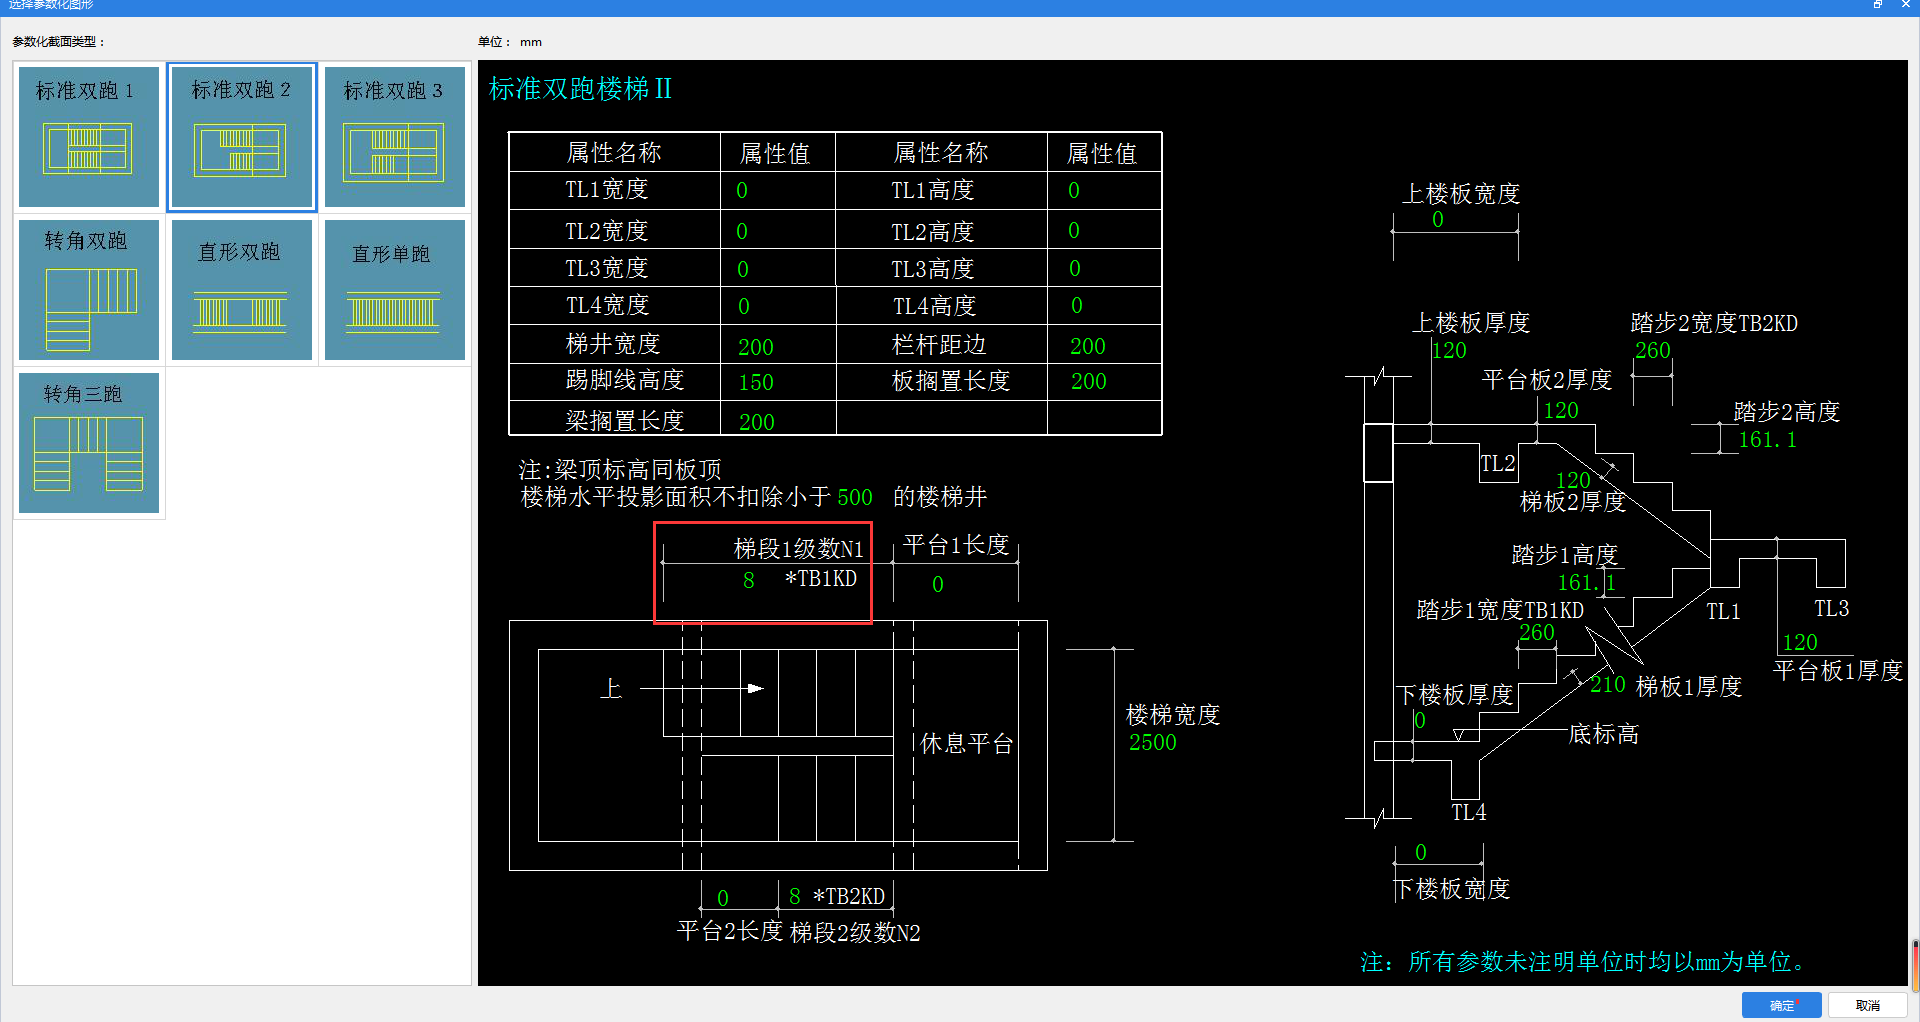Edit the TL3宽度 value cell
1920x1022 pixels.
click(x=743, y=269)
